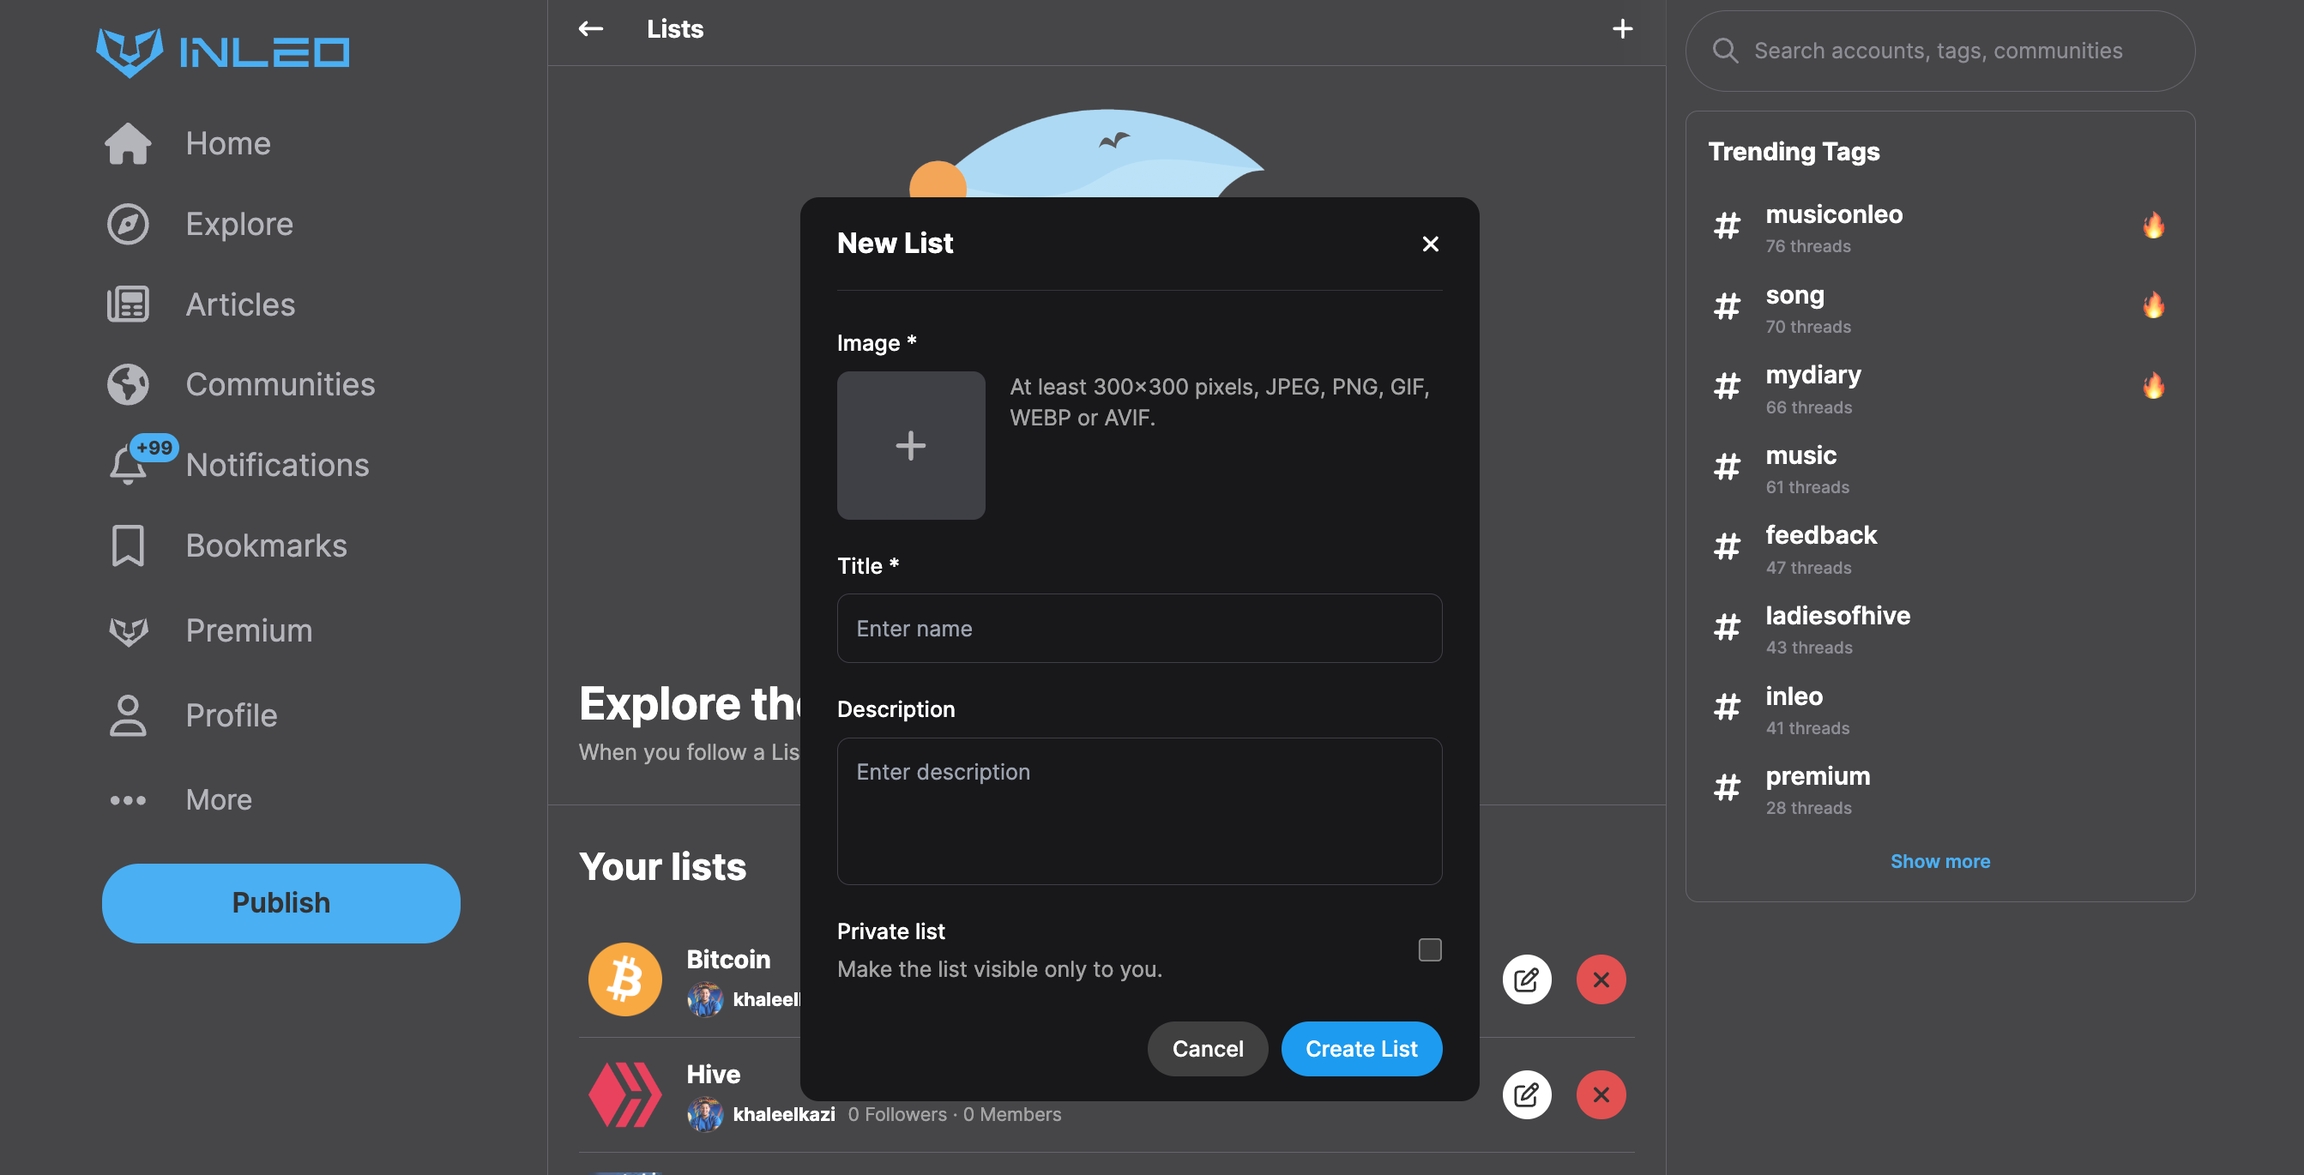Click the Communities globe icon
This screenshot has height=1175, width=2304.
pos(128,385)
